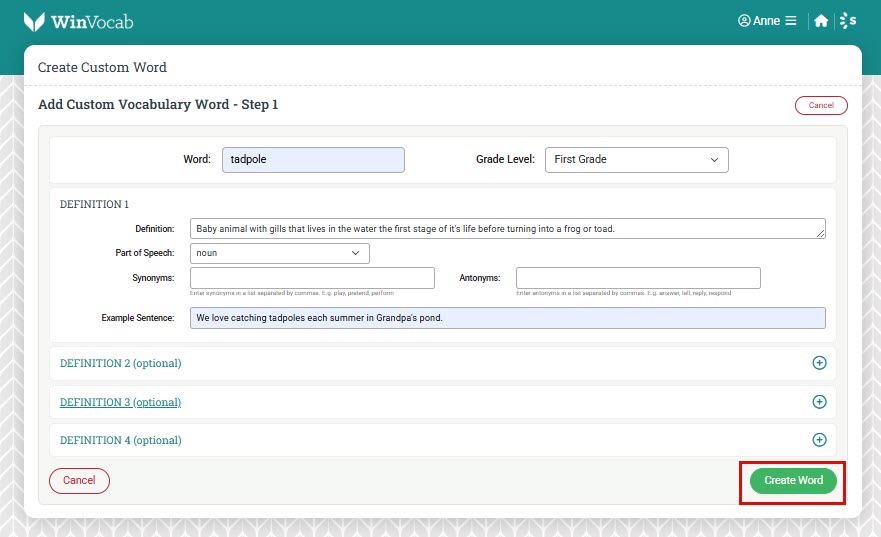The width and height of the screenshot is (881, 537).
Task: Open the Anne user account menu
Action: [759, 21]
